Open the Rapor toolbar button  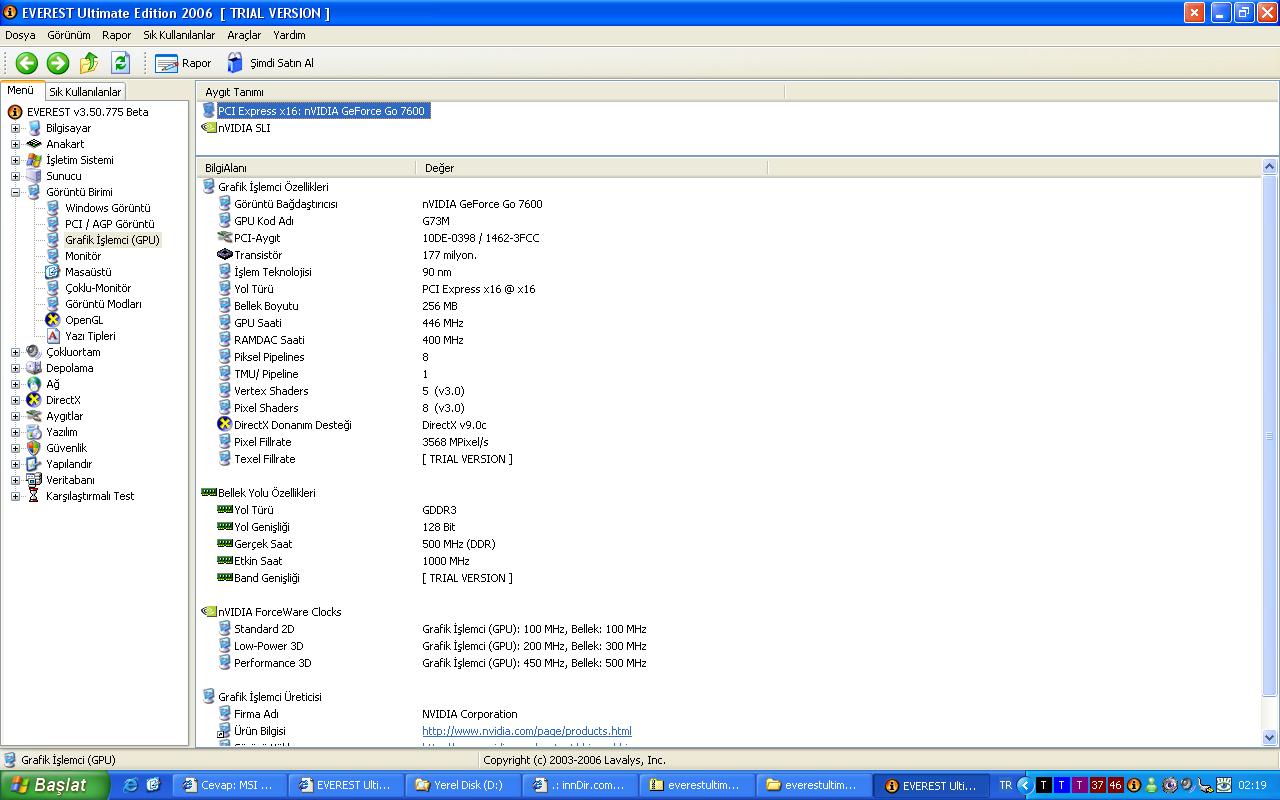(183, 63)
